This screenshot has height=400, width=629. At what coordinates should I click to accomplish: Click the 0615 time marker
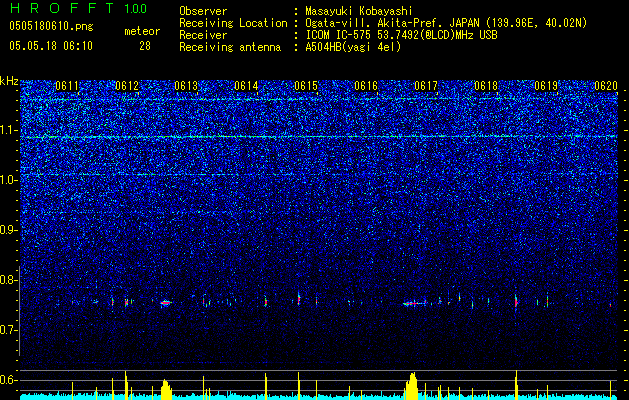click(x=306, y=86)
